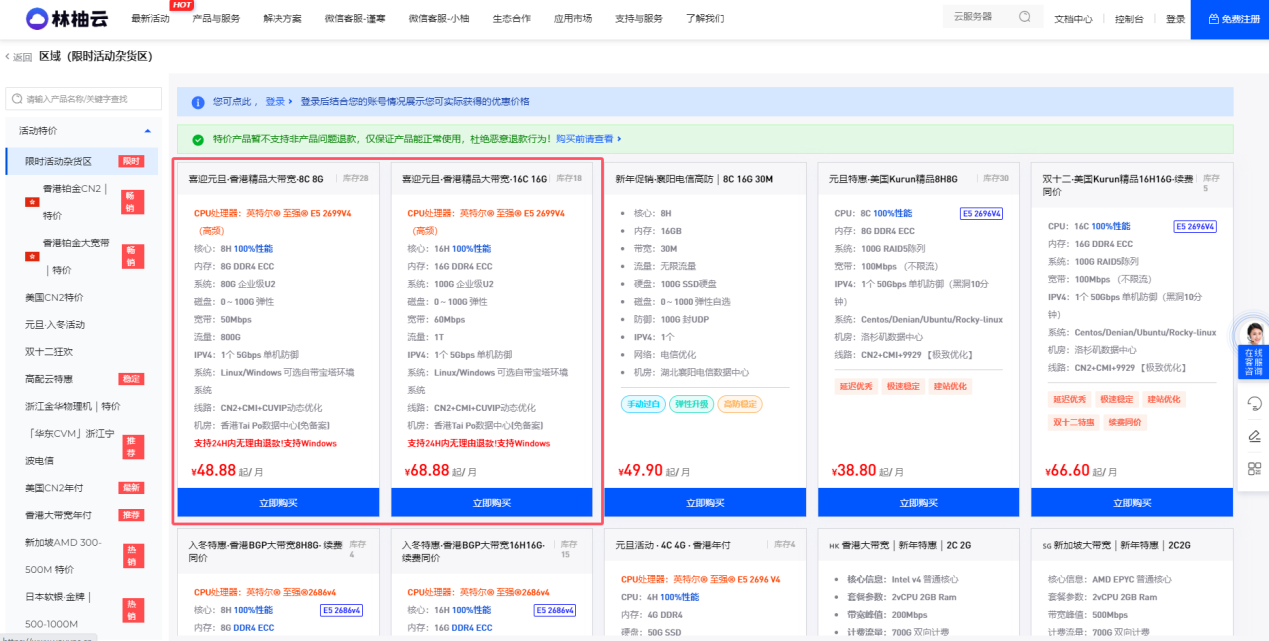Open the 解决方案 menu in top navigation
Image resolution: width=1269 pixels, height=641 pixels.
pos(282,19)
